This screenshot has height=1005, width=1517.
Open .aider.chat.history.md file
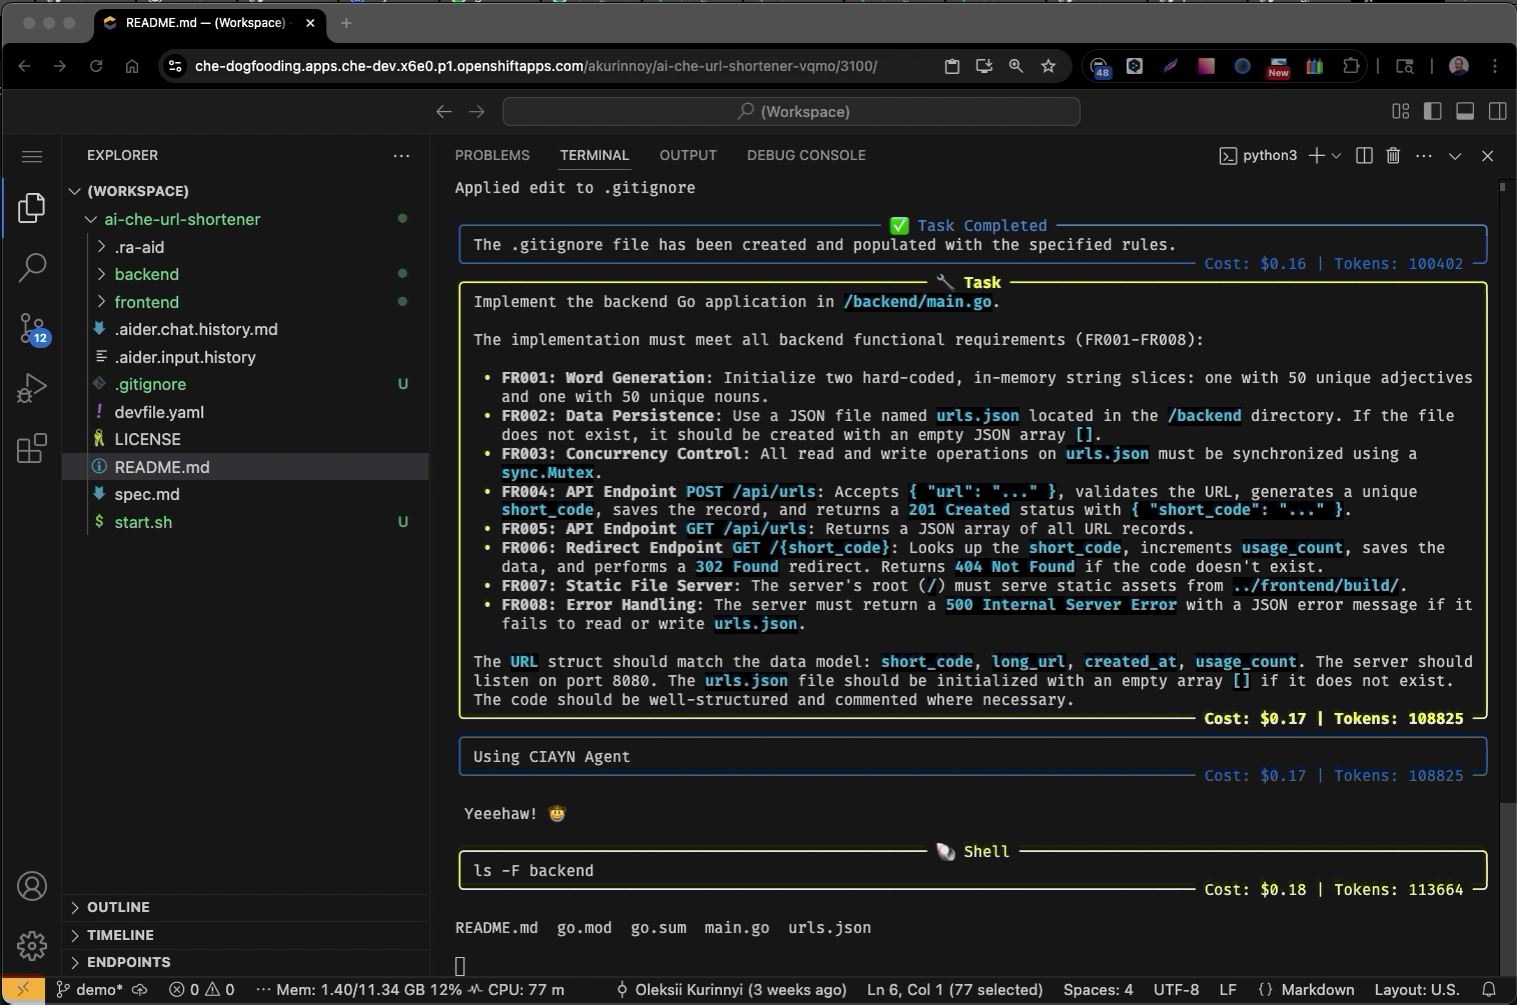[x=196, y=329]
